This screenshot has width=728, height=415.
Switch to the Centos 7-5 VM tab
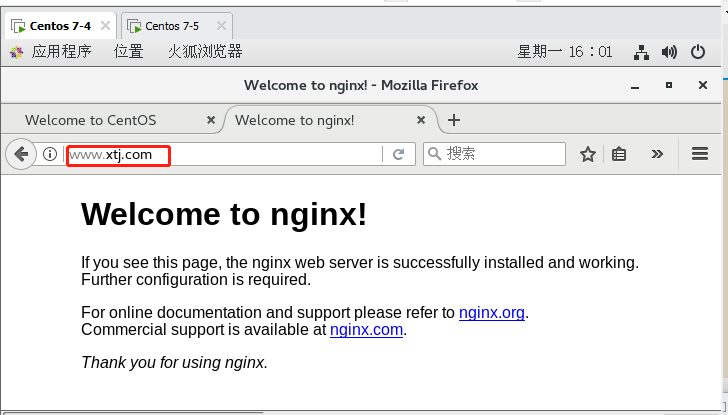pos(176,26)
